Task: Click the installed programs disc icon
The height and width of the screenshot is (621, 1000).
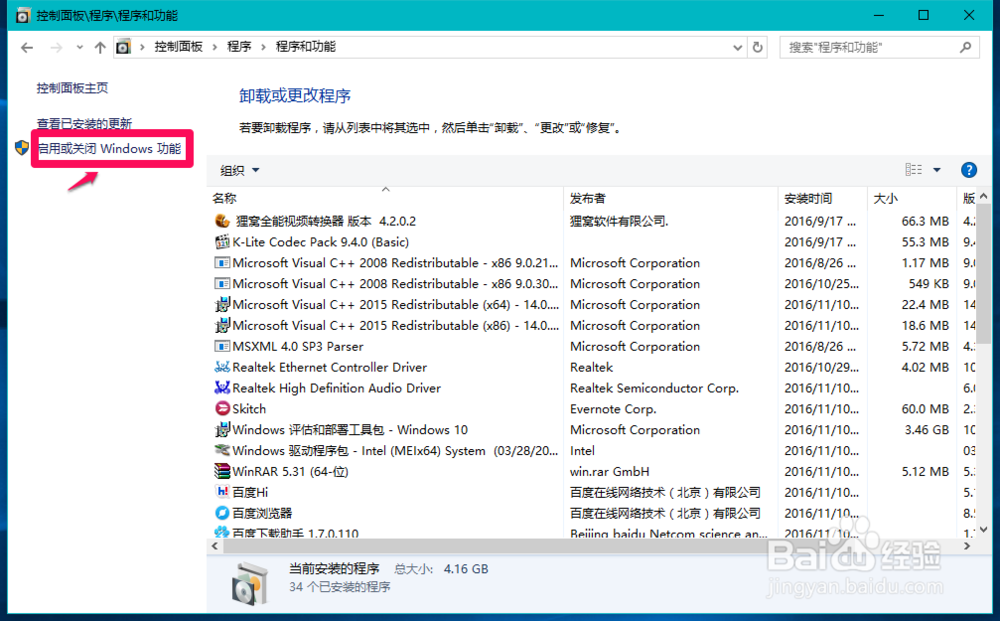Action: pos(250,583)
